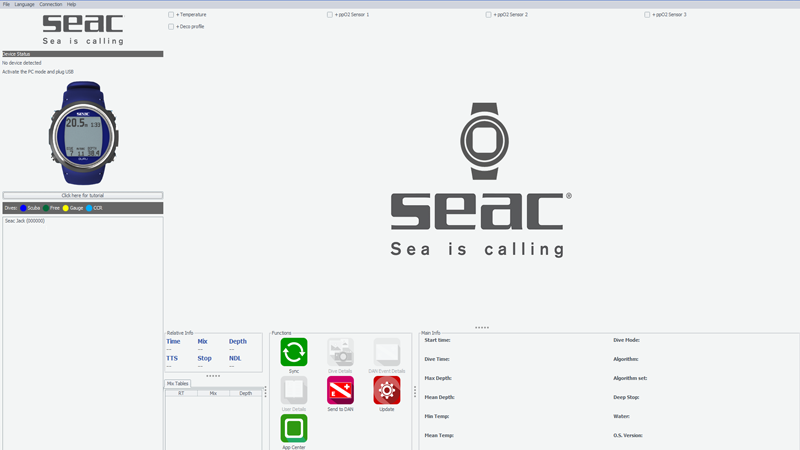This screenshot has width=800, height=450.
Task: Open the File menu
Action: [6, 4]
